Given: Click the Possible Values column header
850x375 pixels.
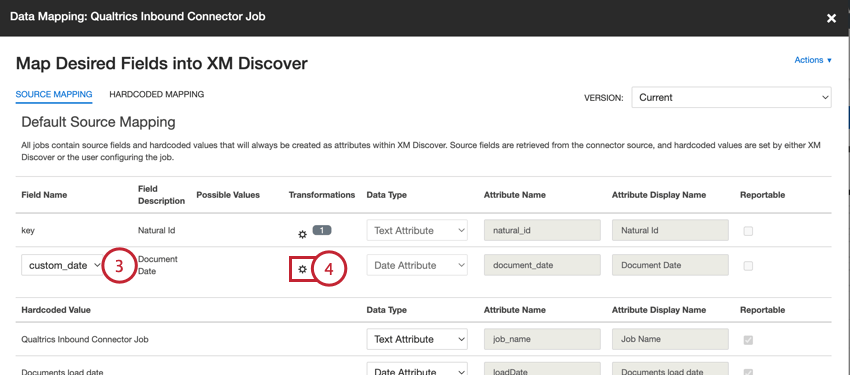Looking at the screenshot, I should click(228, 195).
